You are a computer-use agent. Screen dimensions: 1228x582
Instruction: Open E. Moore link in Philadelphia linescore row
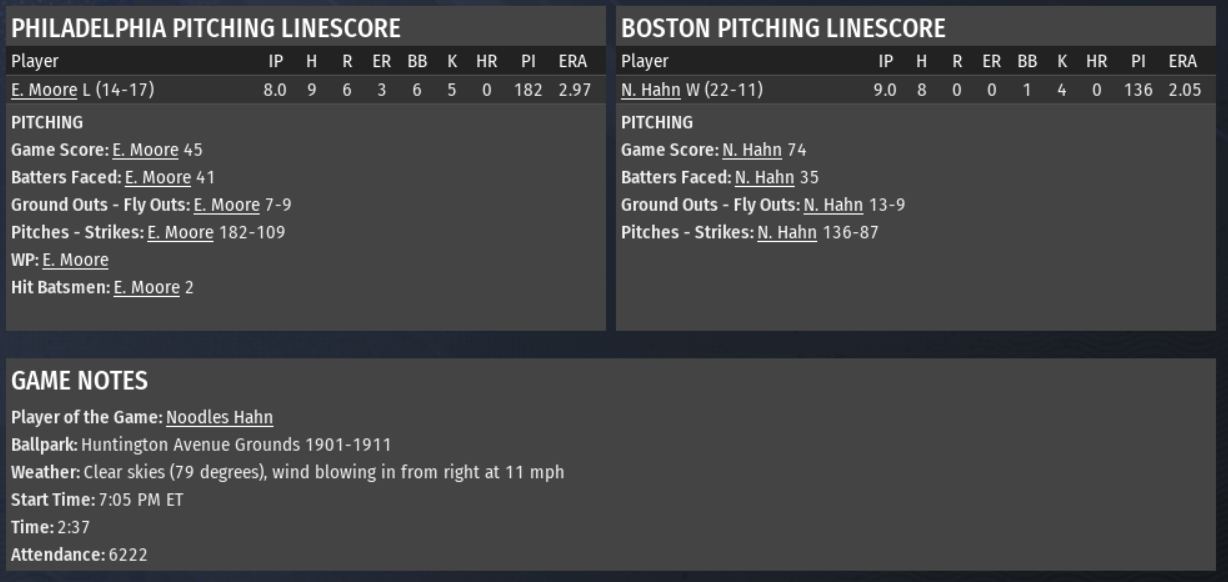[44, 90]
